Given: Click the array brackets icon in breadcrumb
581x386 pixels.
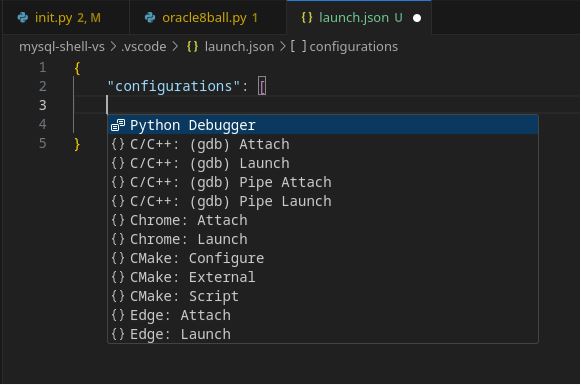Looking at the screenshot, I should [298, 47].
